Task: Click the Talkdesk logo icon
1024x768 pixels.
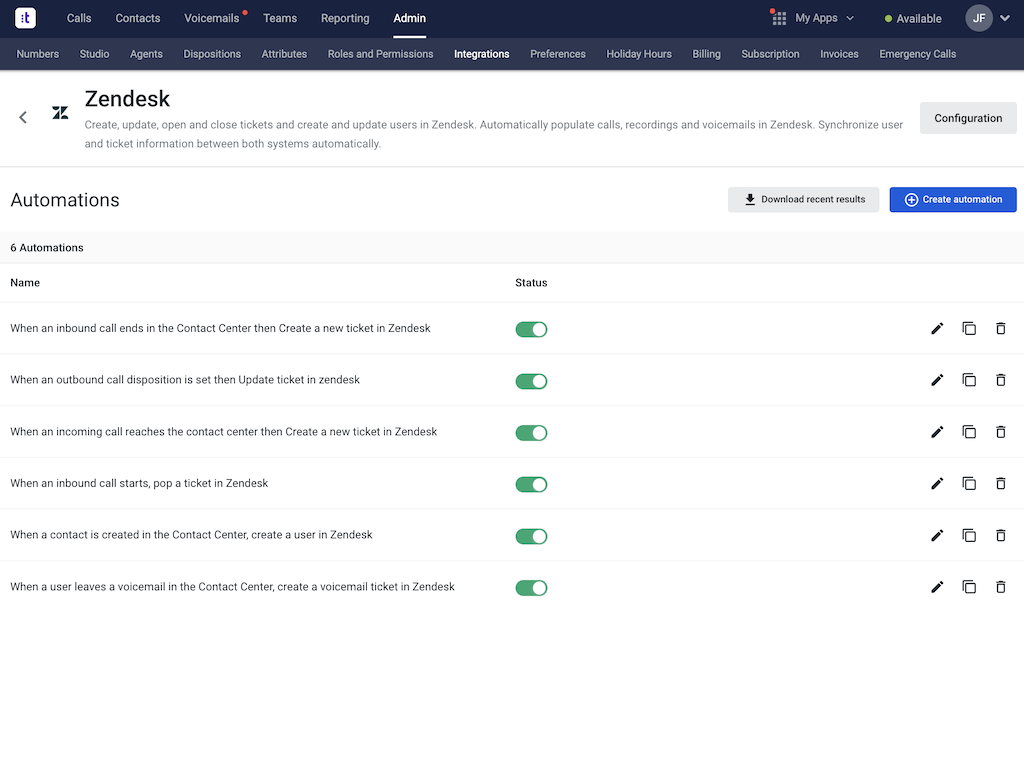Action: coord(26,18)
